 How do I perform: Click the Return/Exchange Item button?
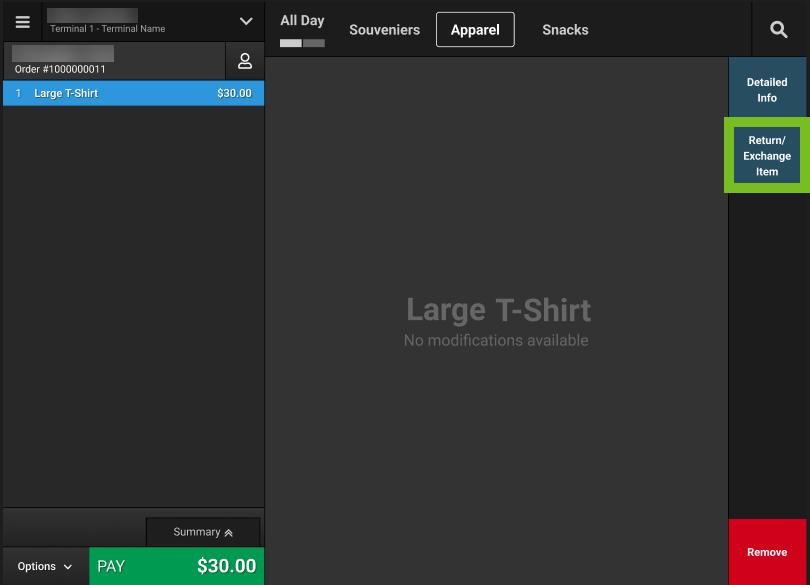click(766, 155)
